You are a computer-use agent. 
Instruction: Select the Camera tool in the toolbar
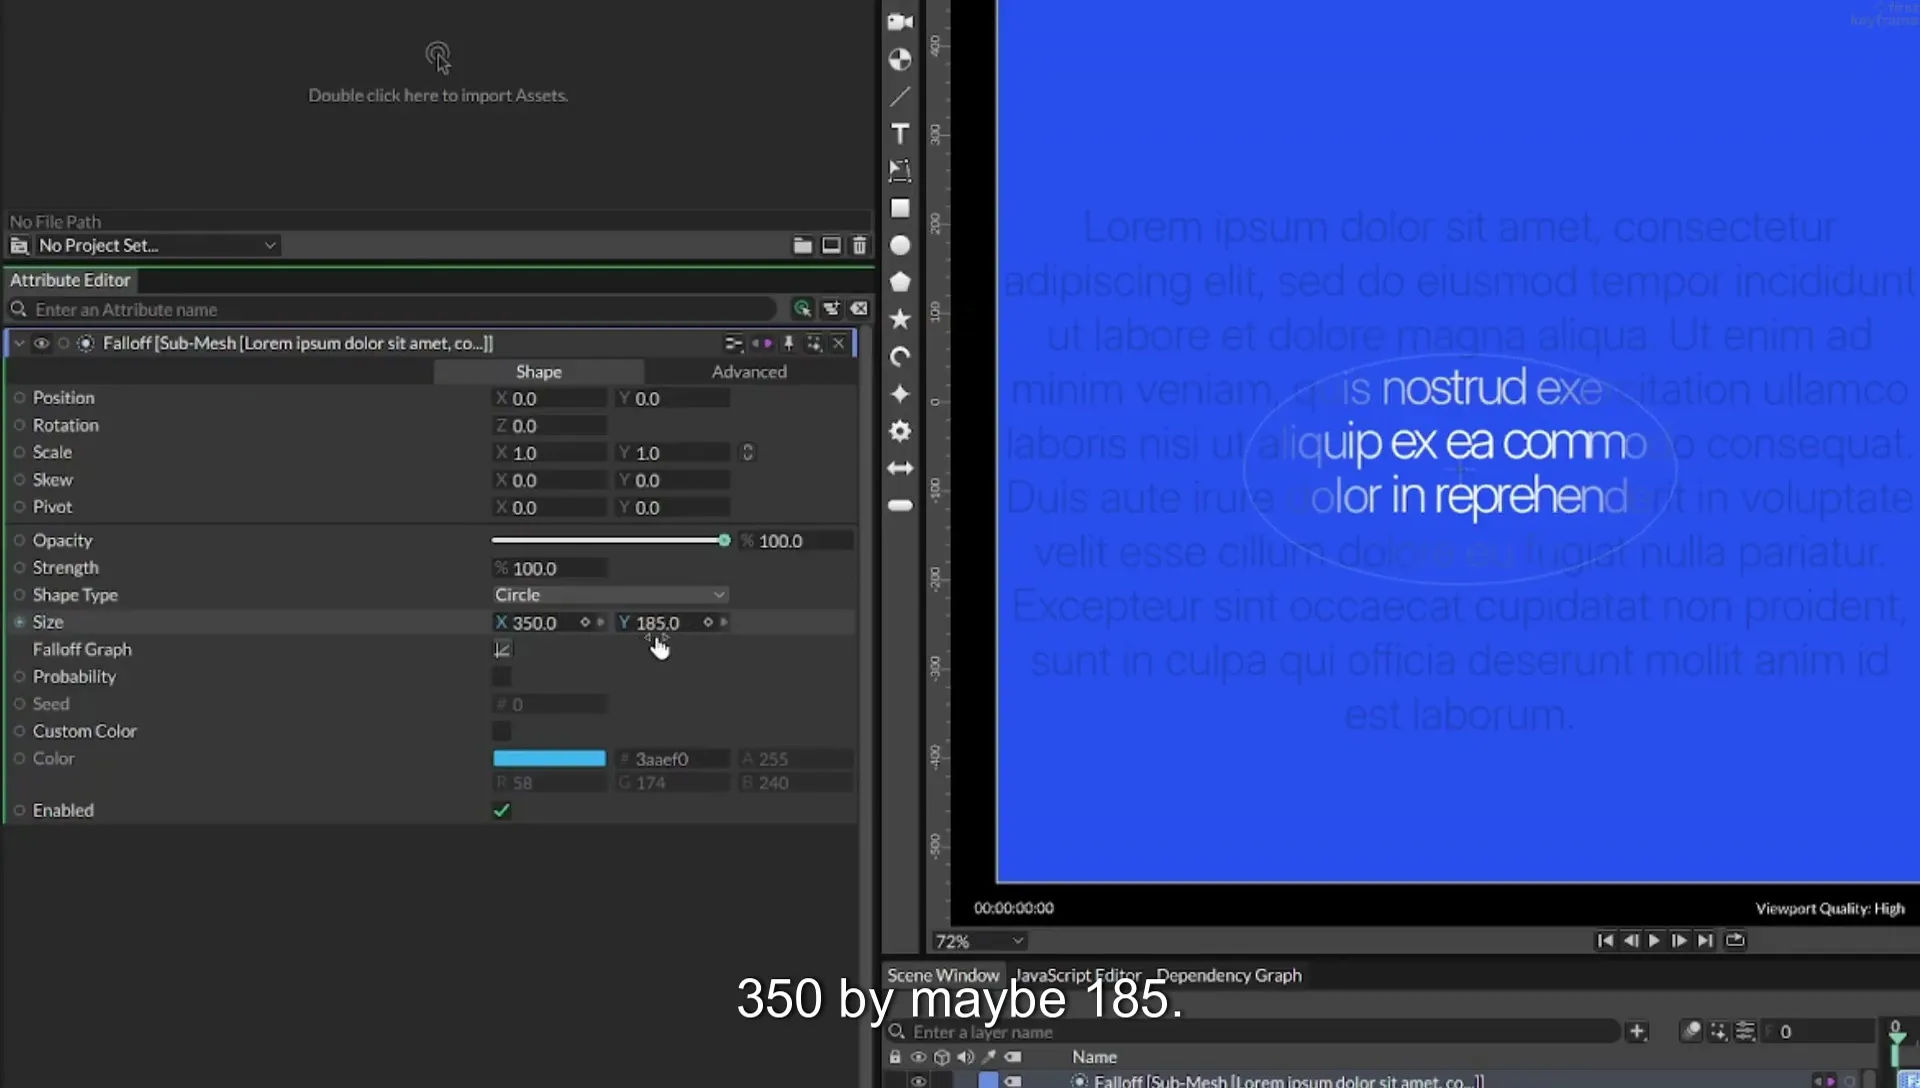[900, 22]
